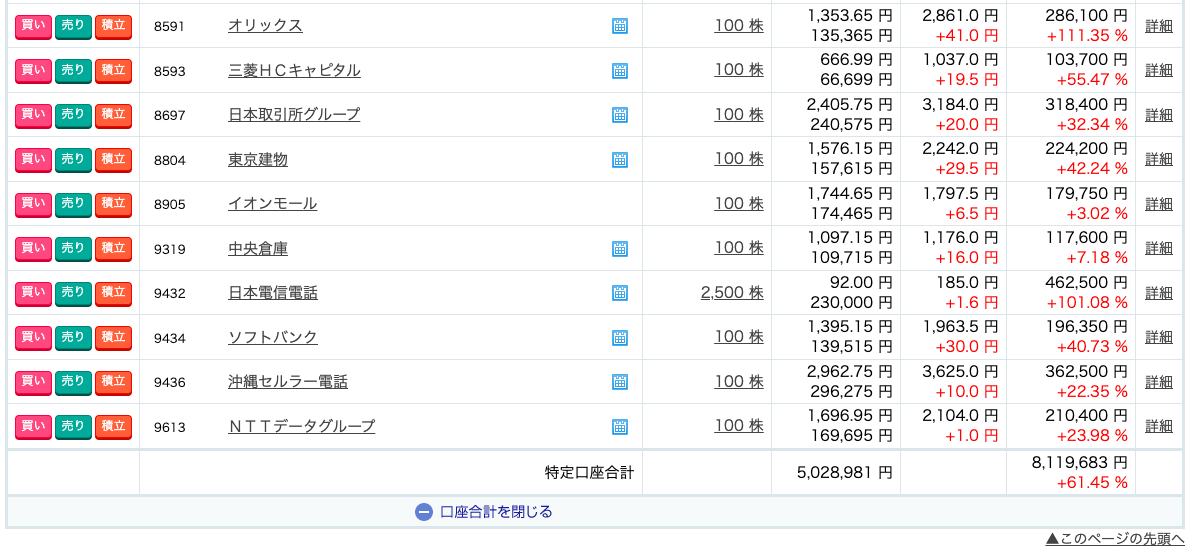Viewport: 1196px width, 553px height.
Task: Click the 100 株 link for イオンモール
Action: (x=739, y=204)
